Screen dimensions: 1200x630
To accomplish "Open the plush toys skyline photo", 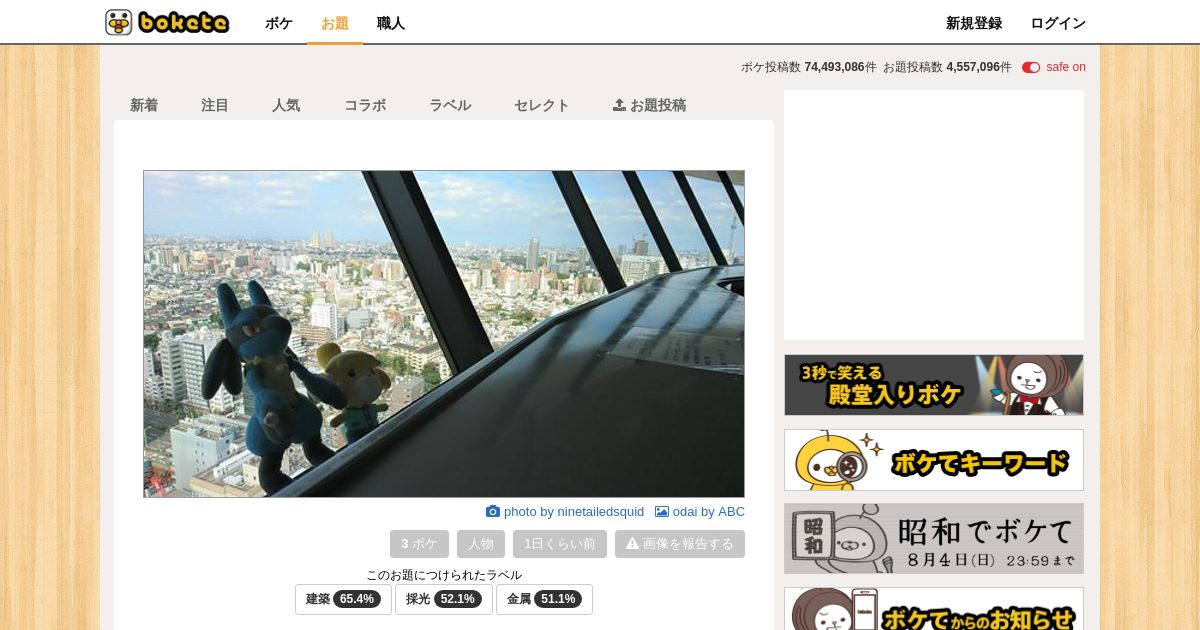I will coord(444,334).
